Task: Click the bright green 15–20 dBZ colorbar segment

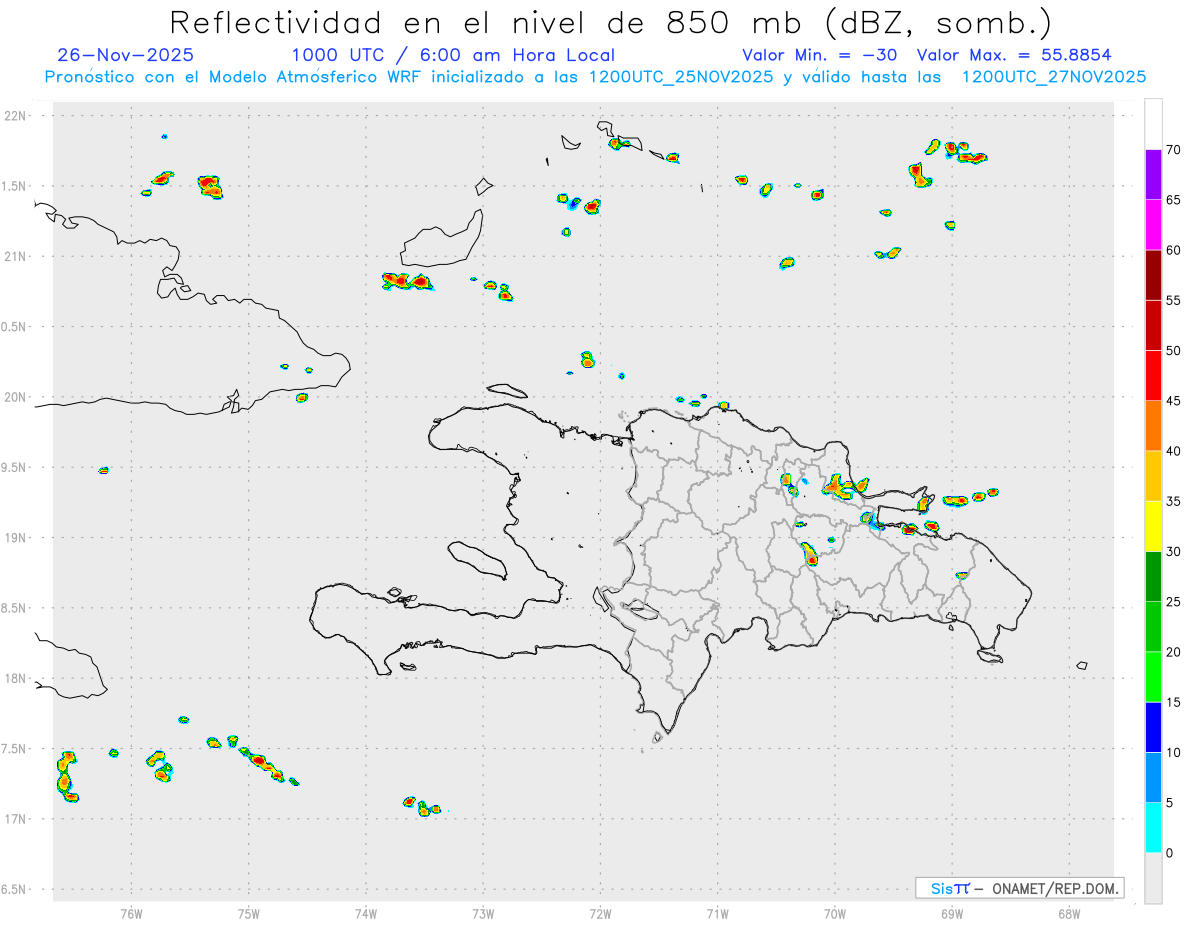Action: pyautogui.click(x=1153, y=677)
